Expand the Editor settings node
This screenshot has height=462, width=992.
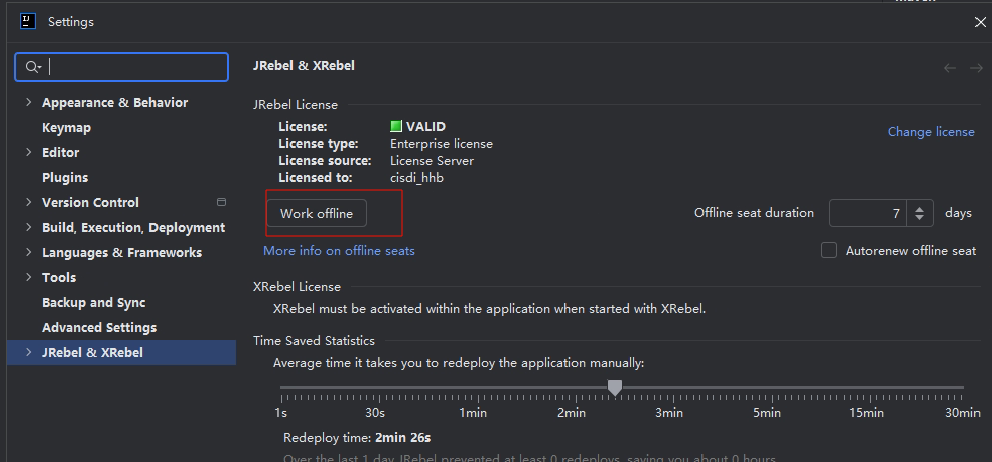pos(28,152)
